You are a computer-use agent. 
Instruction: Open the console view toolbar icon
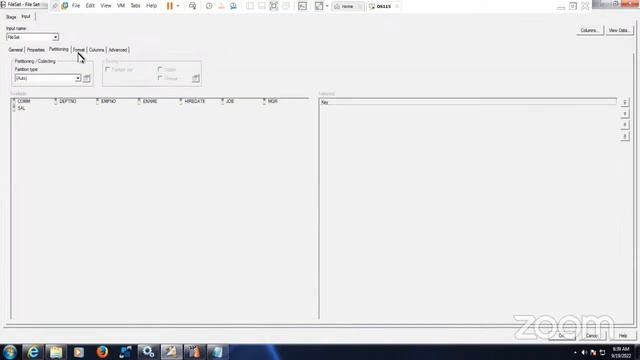(302, 6)
